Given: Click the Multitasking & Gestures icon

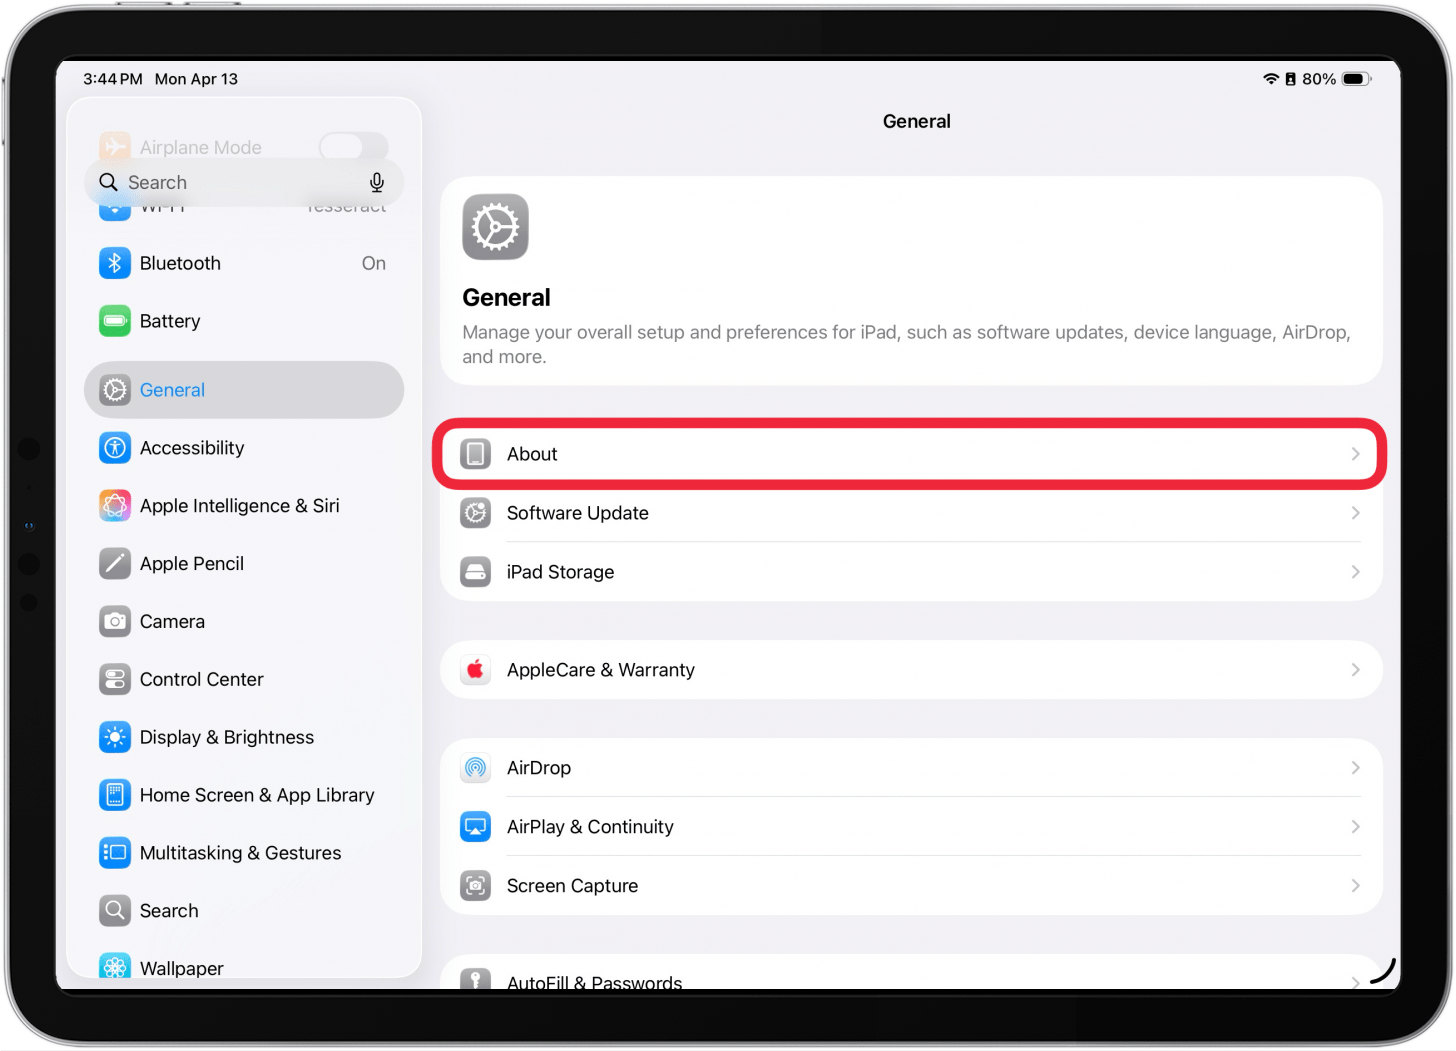Looking at the screenshot, I should point(115,853).
